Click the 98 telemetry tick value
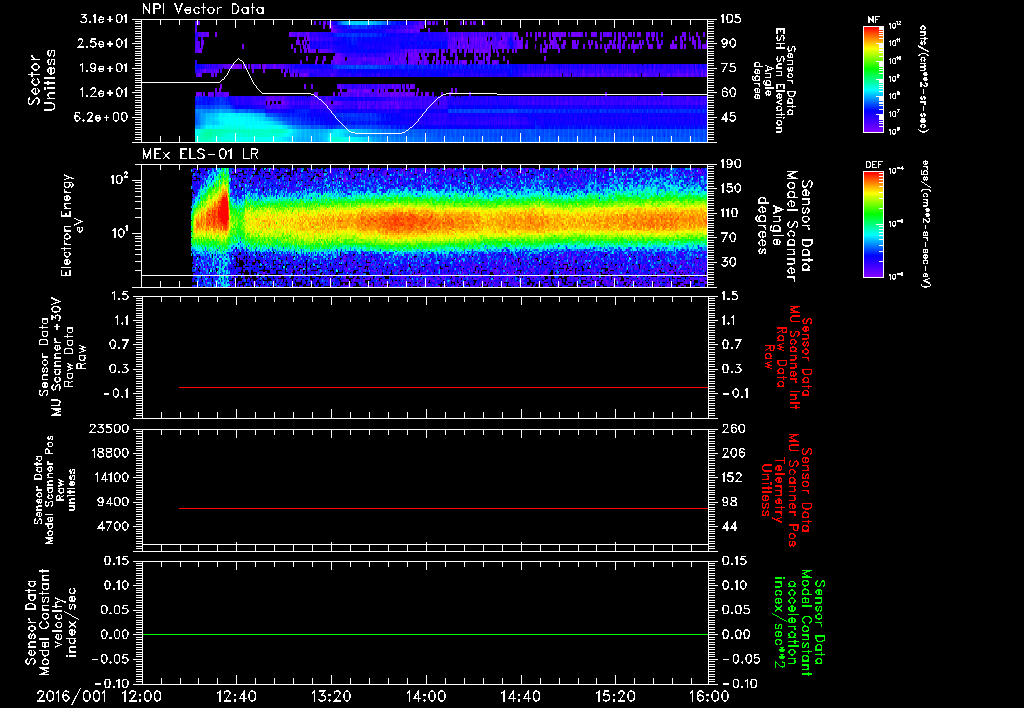1024x708 pixels. tap(728, 502)
